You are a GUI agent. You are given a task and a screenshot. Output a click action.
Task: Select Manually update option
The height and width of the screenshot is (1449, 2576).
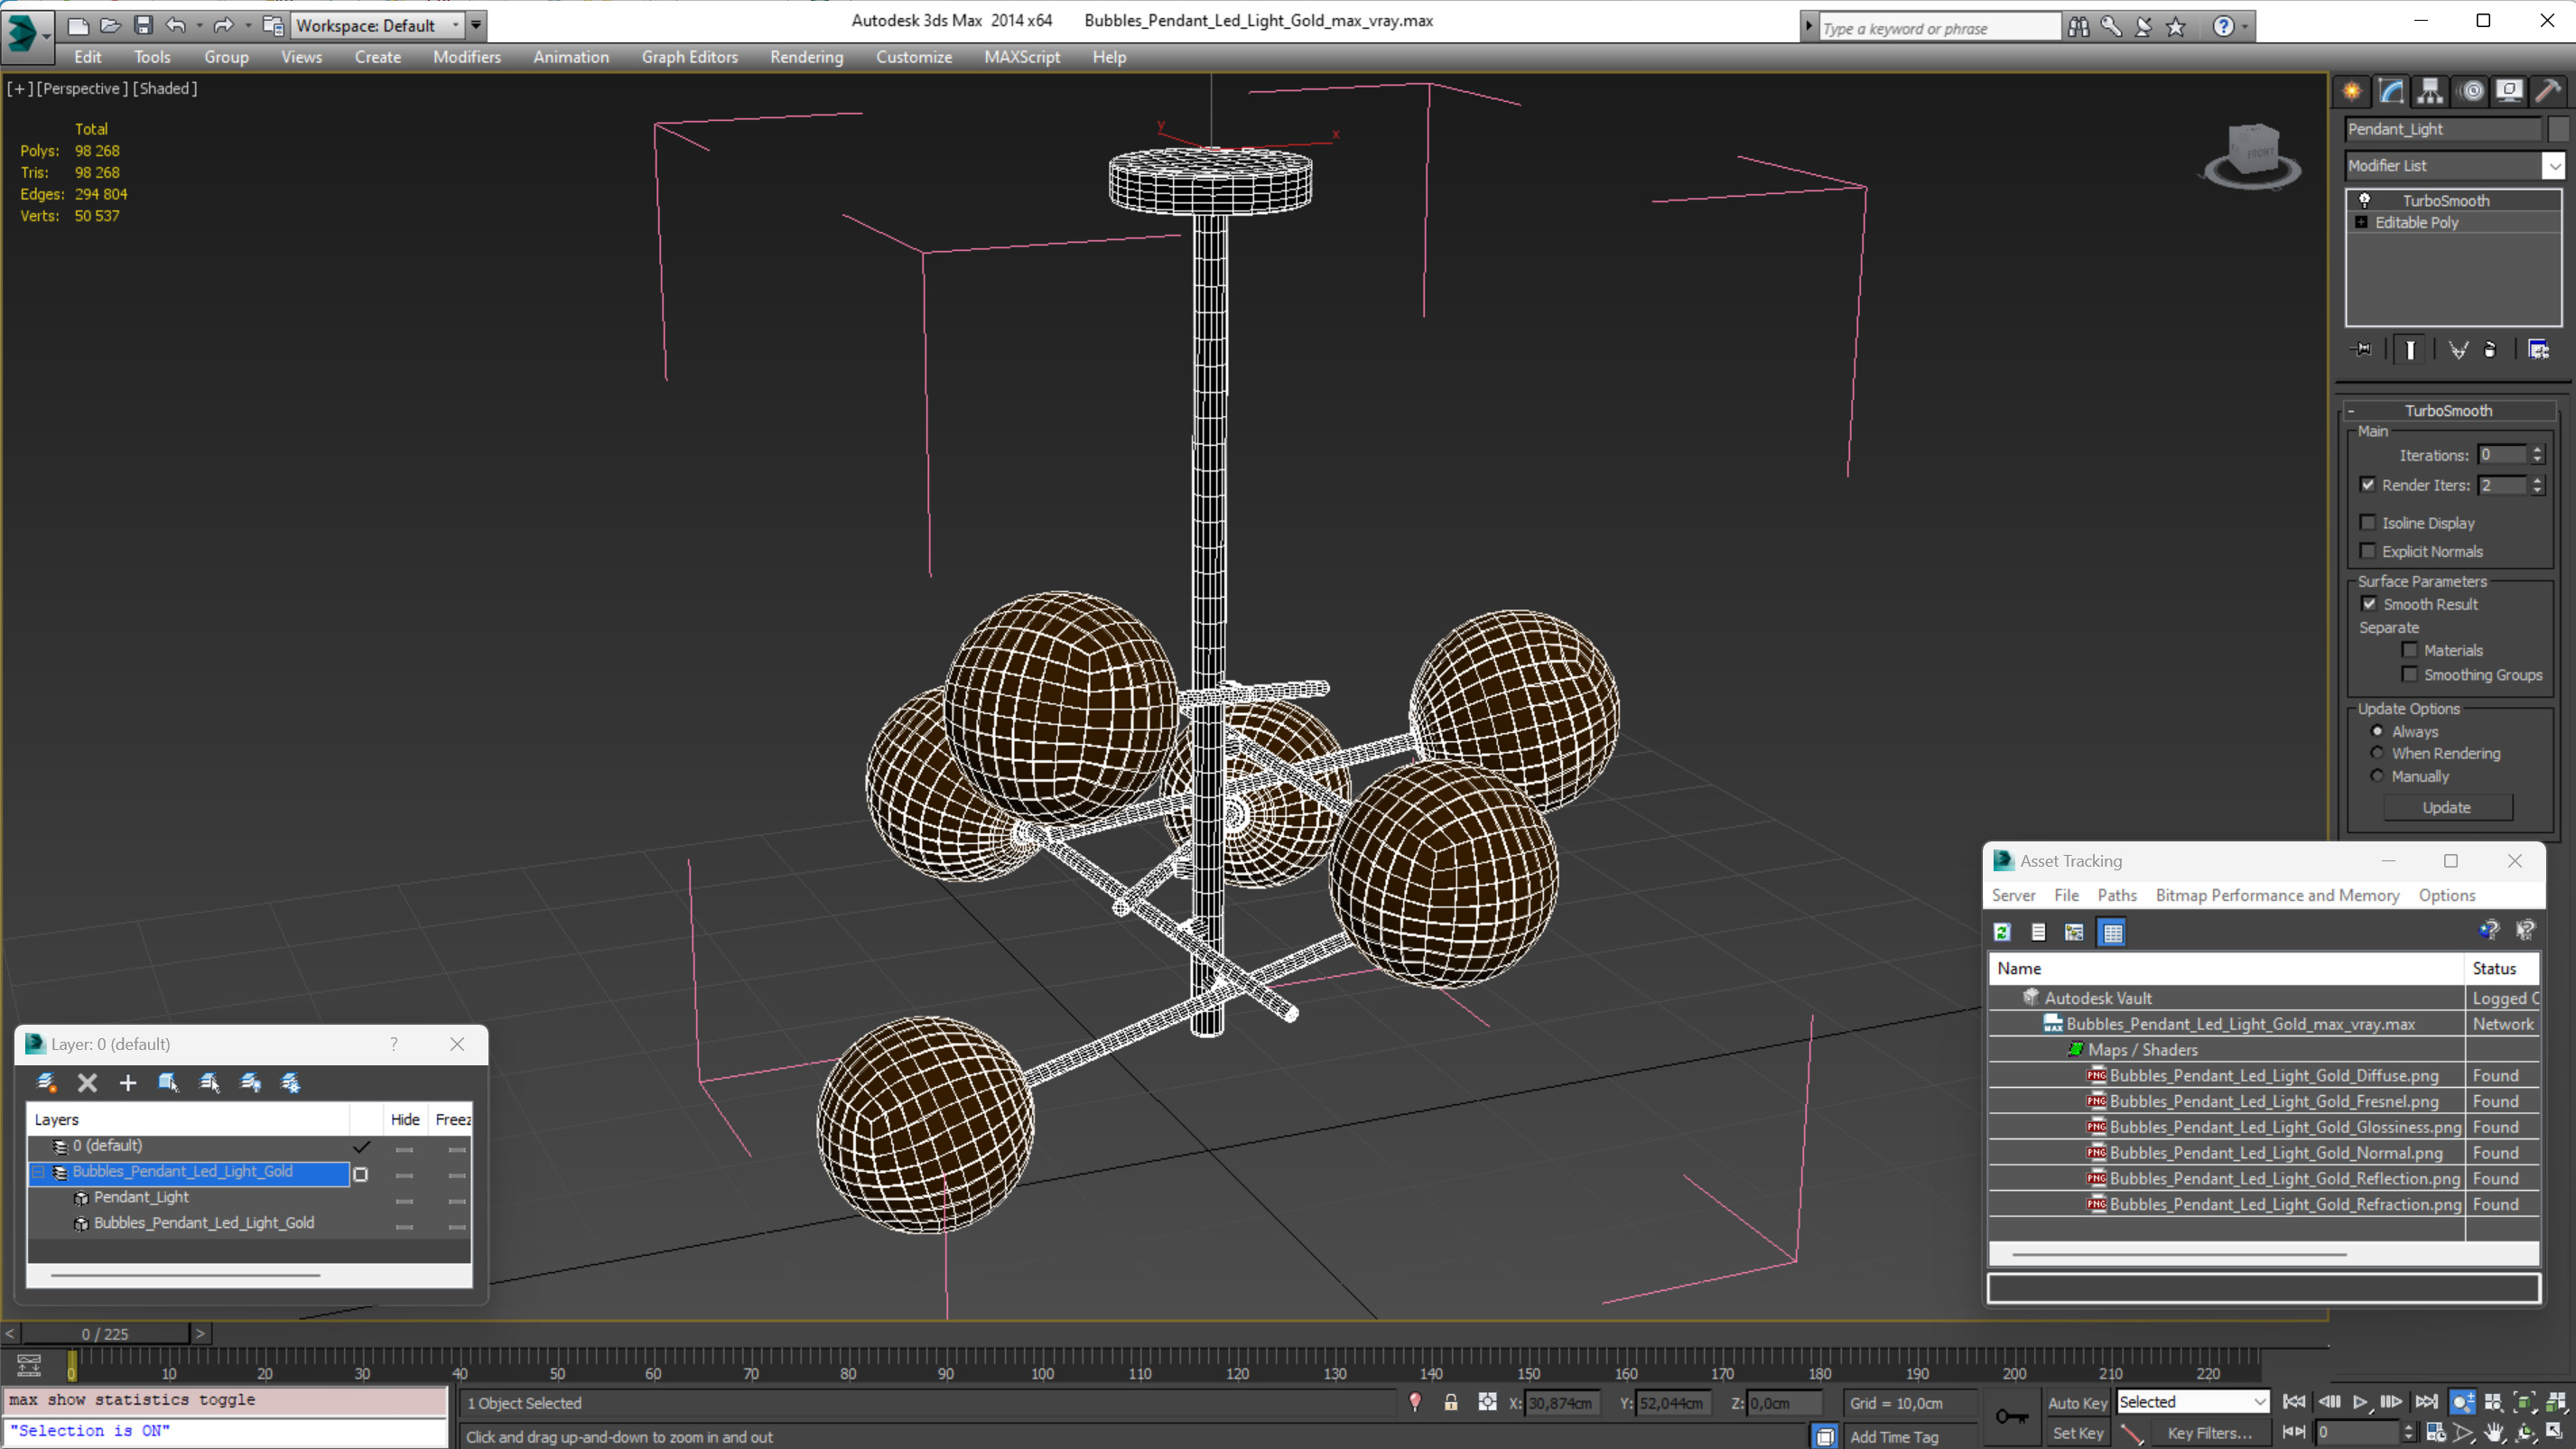2377,776
